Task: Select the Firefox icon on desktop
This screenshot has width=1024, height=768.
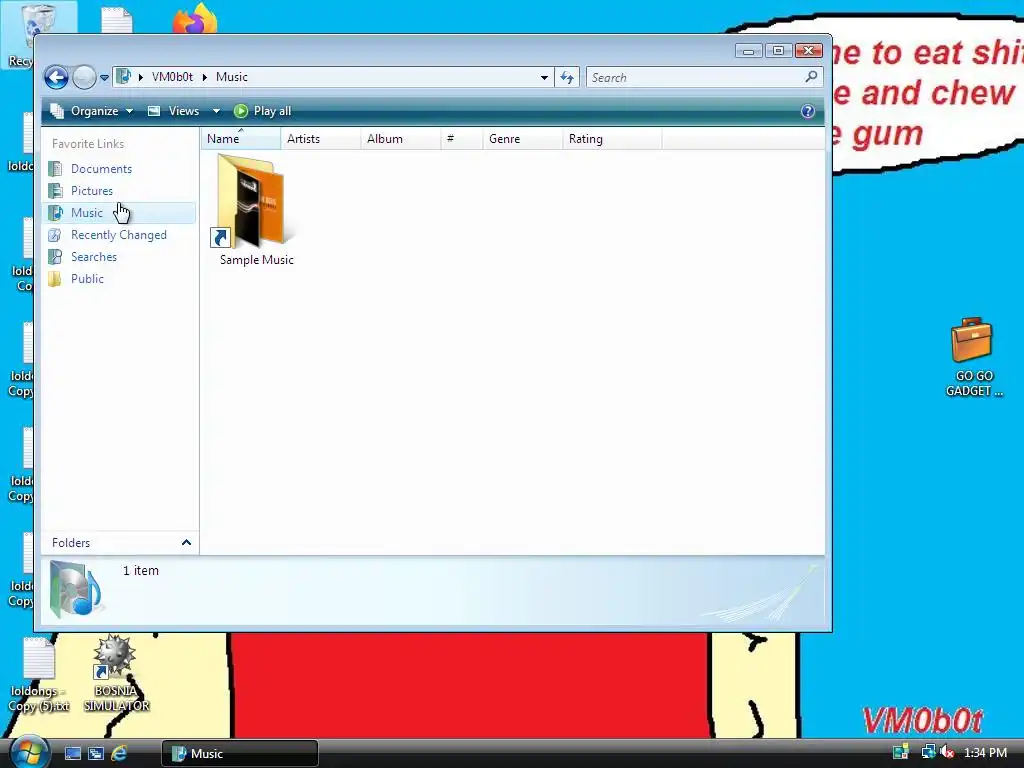Action: 195,18
